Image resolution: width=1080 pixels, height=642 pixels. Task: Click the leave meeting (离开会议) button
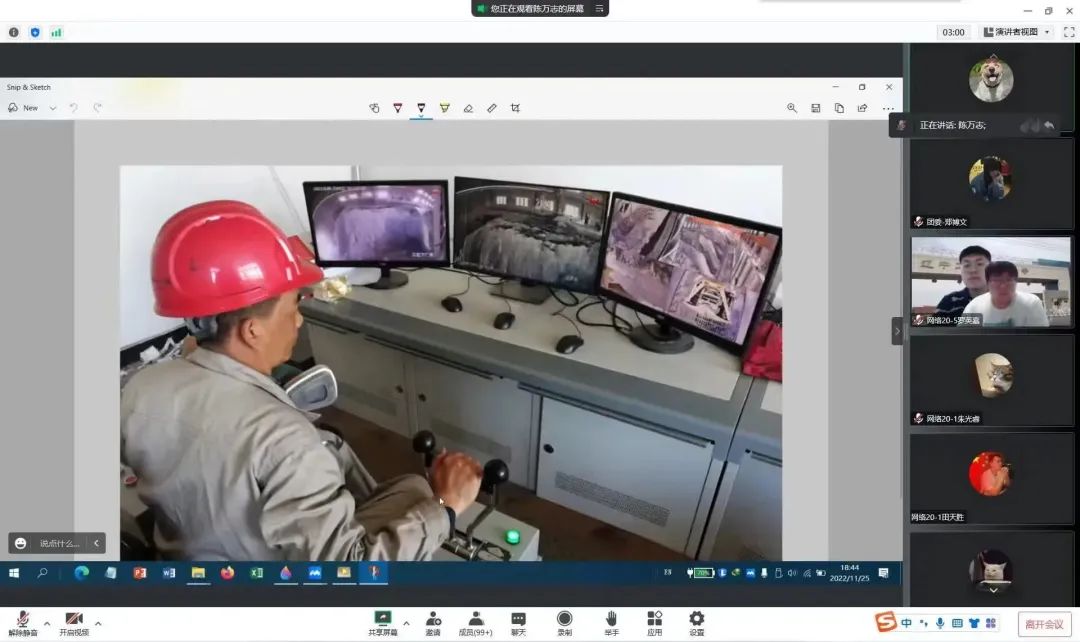point(1044,624)
